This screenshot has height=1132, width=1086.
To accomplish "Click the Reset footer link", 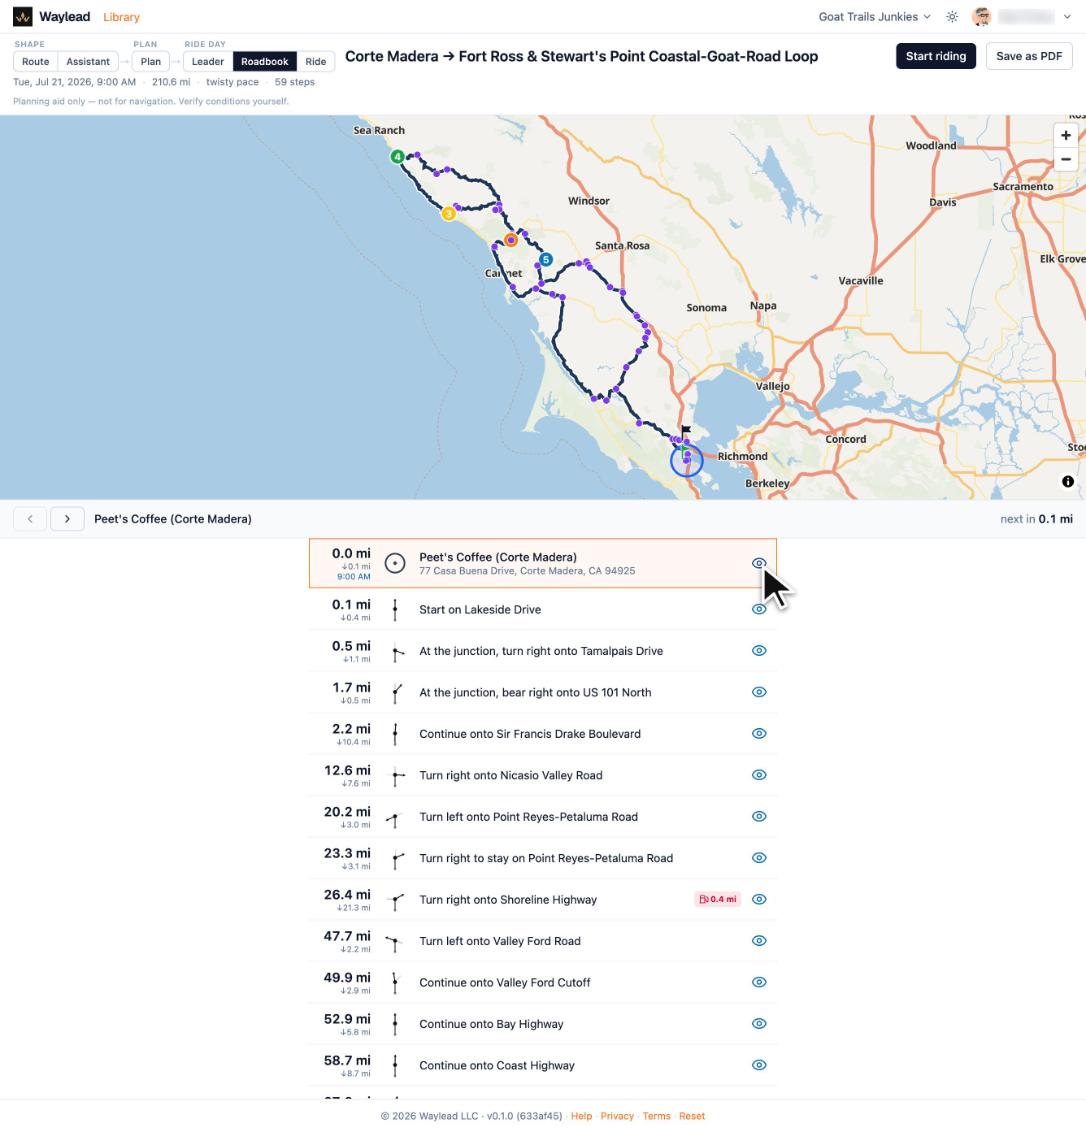I will point(692,1116).
